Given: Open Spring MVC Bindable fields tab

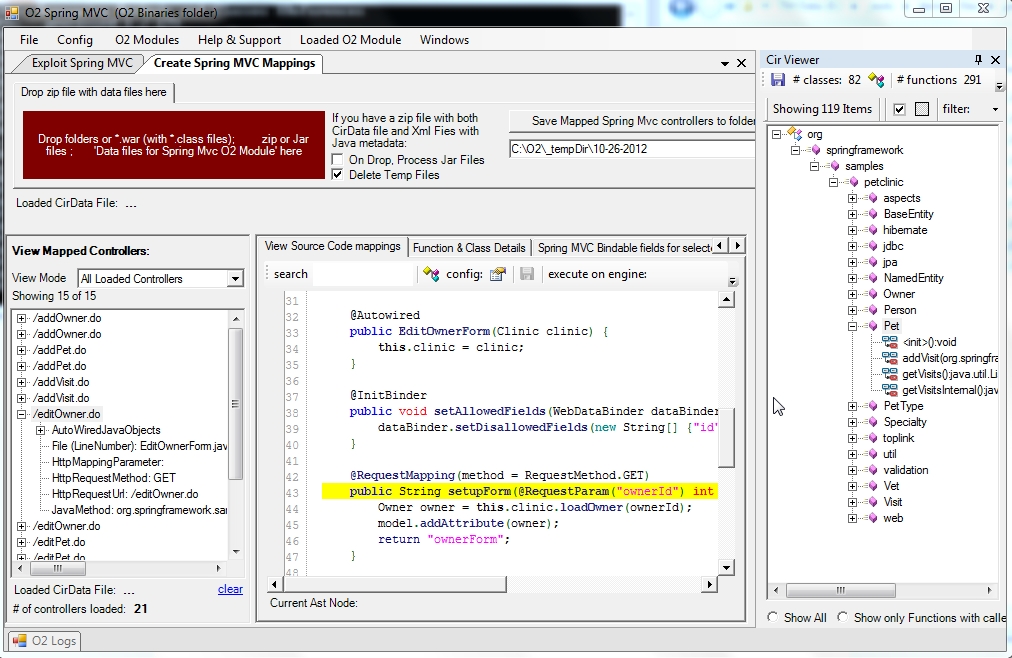Looking at the screenshot, I should [x=623, y=248].
